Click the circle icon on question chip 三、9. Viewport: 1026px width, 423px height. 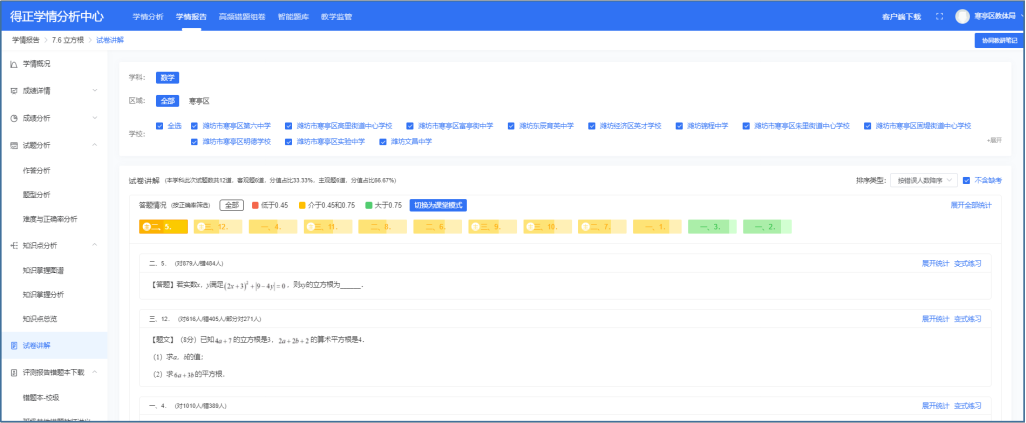[x=476, y=227]
